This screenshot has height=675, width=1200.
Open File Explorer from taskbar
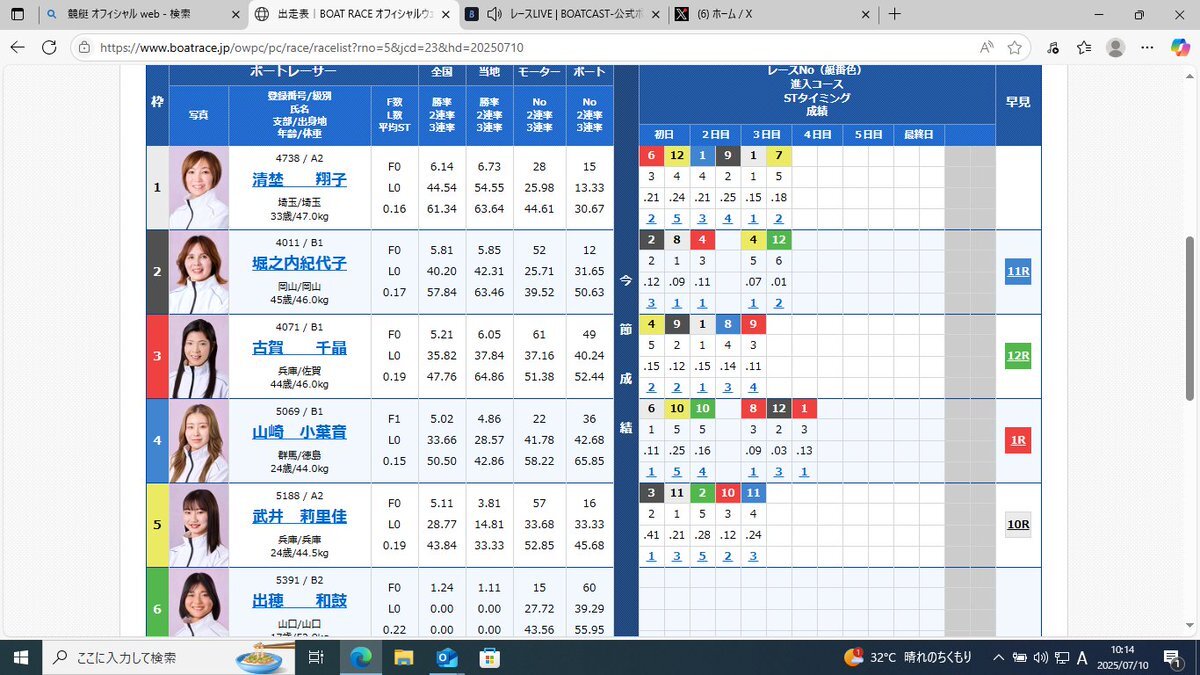403,657
